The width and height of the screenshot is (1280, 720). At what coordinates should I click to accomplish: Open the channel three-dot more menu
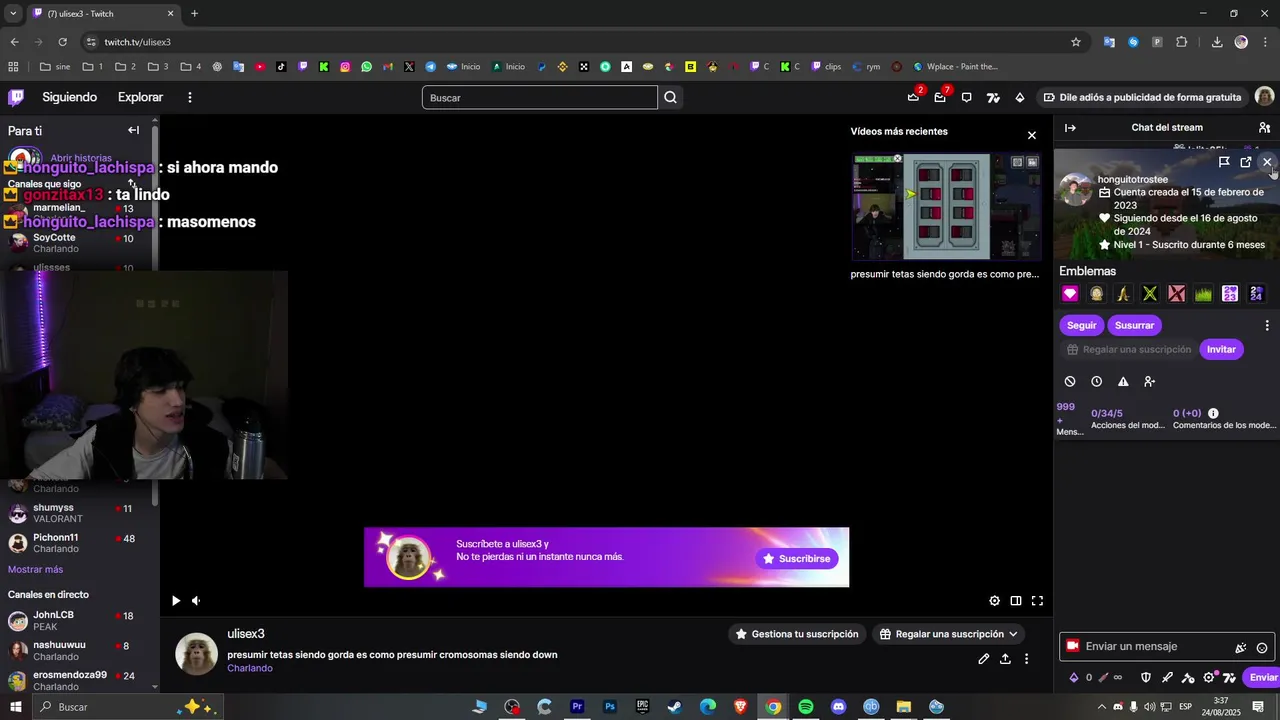[x=1026, y=659]
